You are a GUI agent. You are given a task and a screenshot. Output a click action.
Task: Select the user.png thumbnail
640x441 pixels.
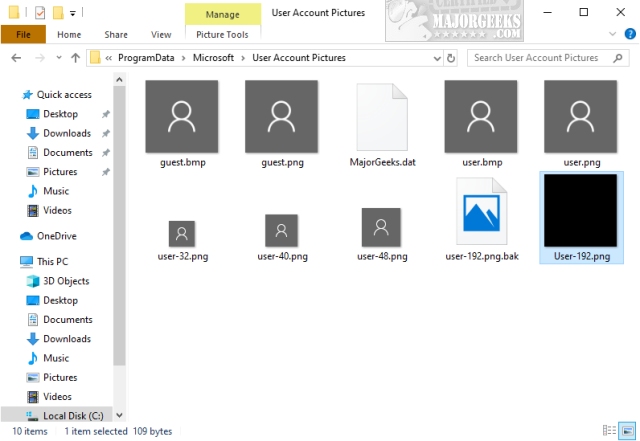(x=580, y=116)
